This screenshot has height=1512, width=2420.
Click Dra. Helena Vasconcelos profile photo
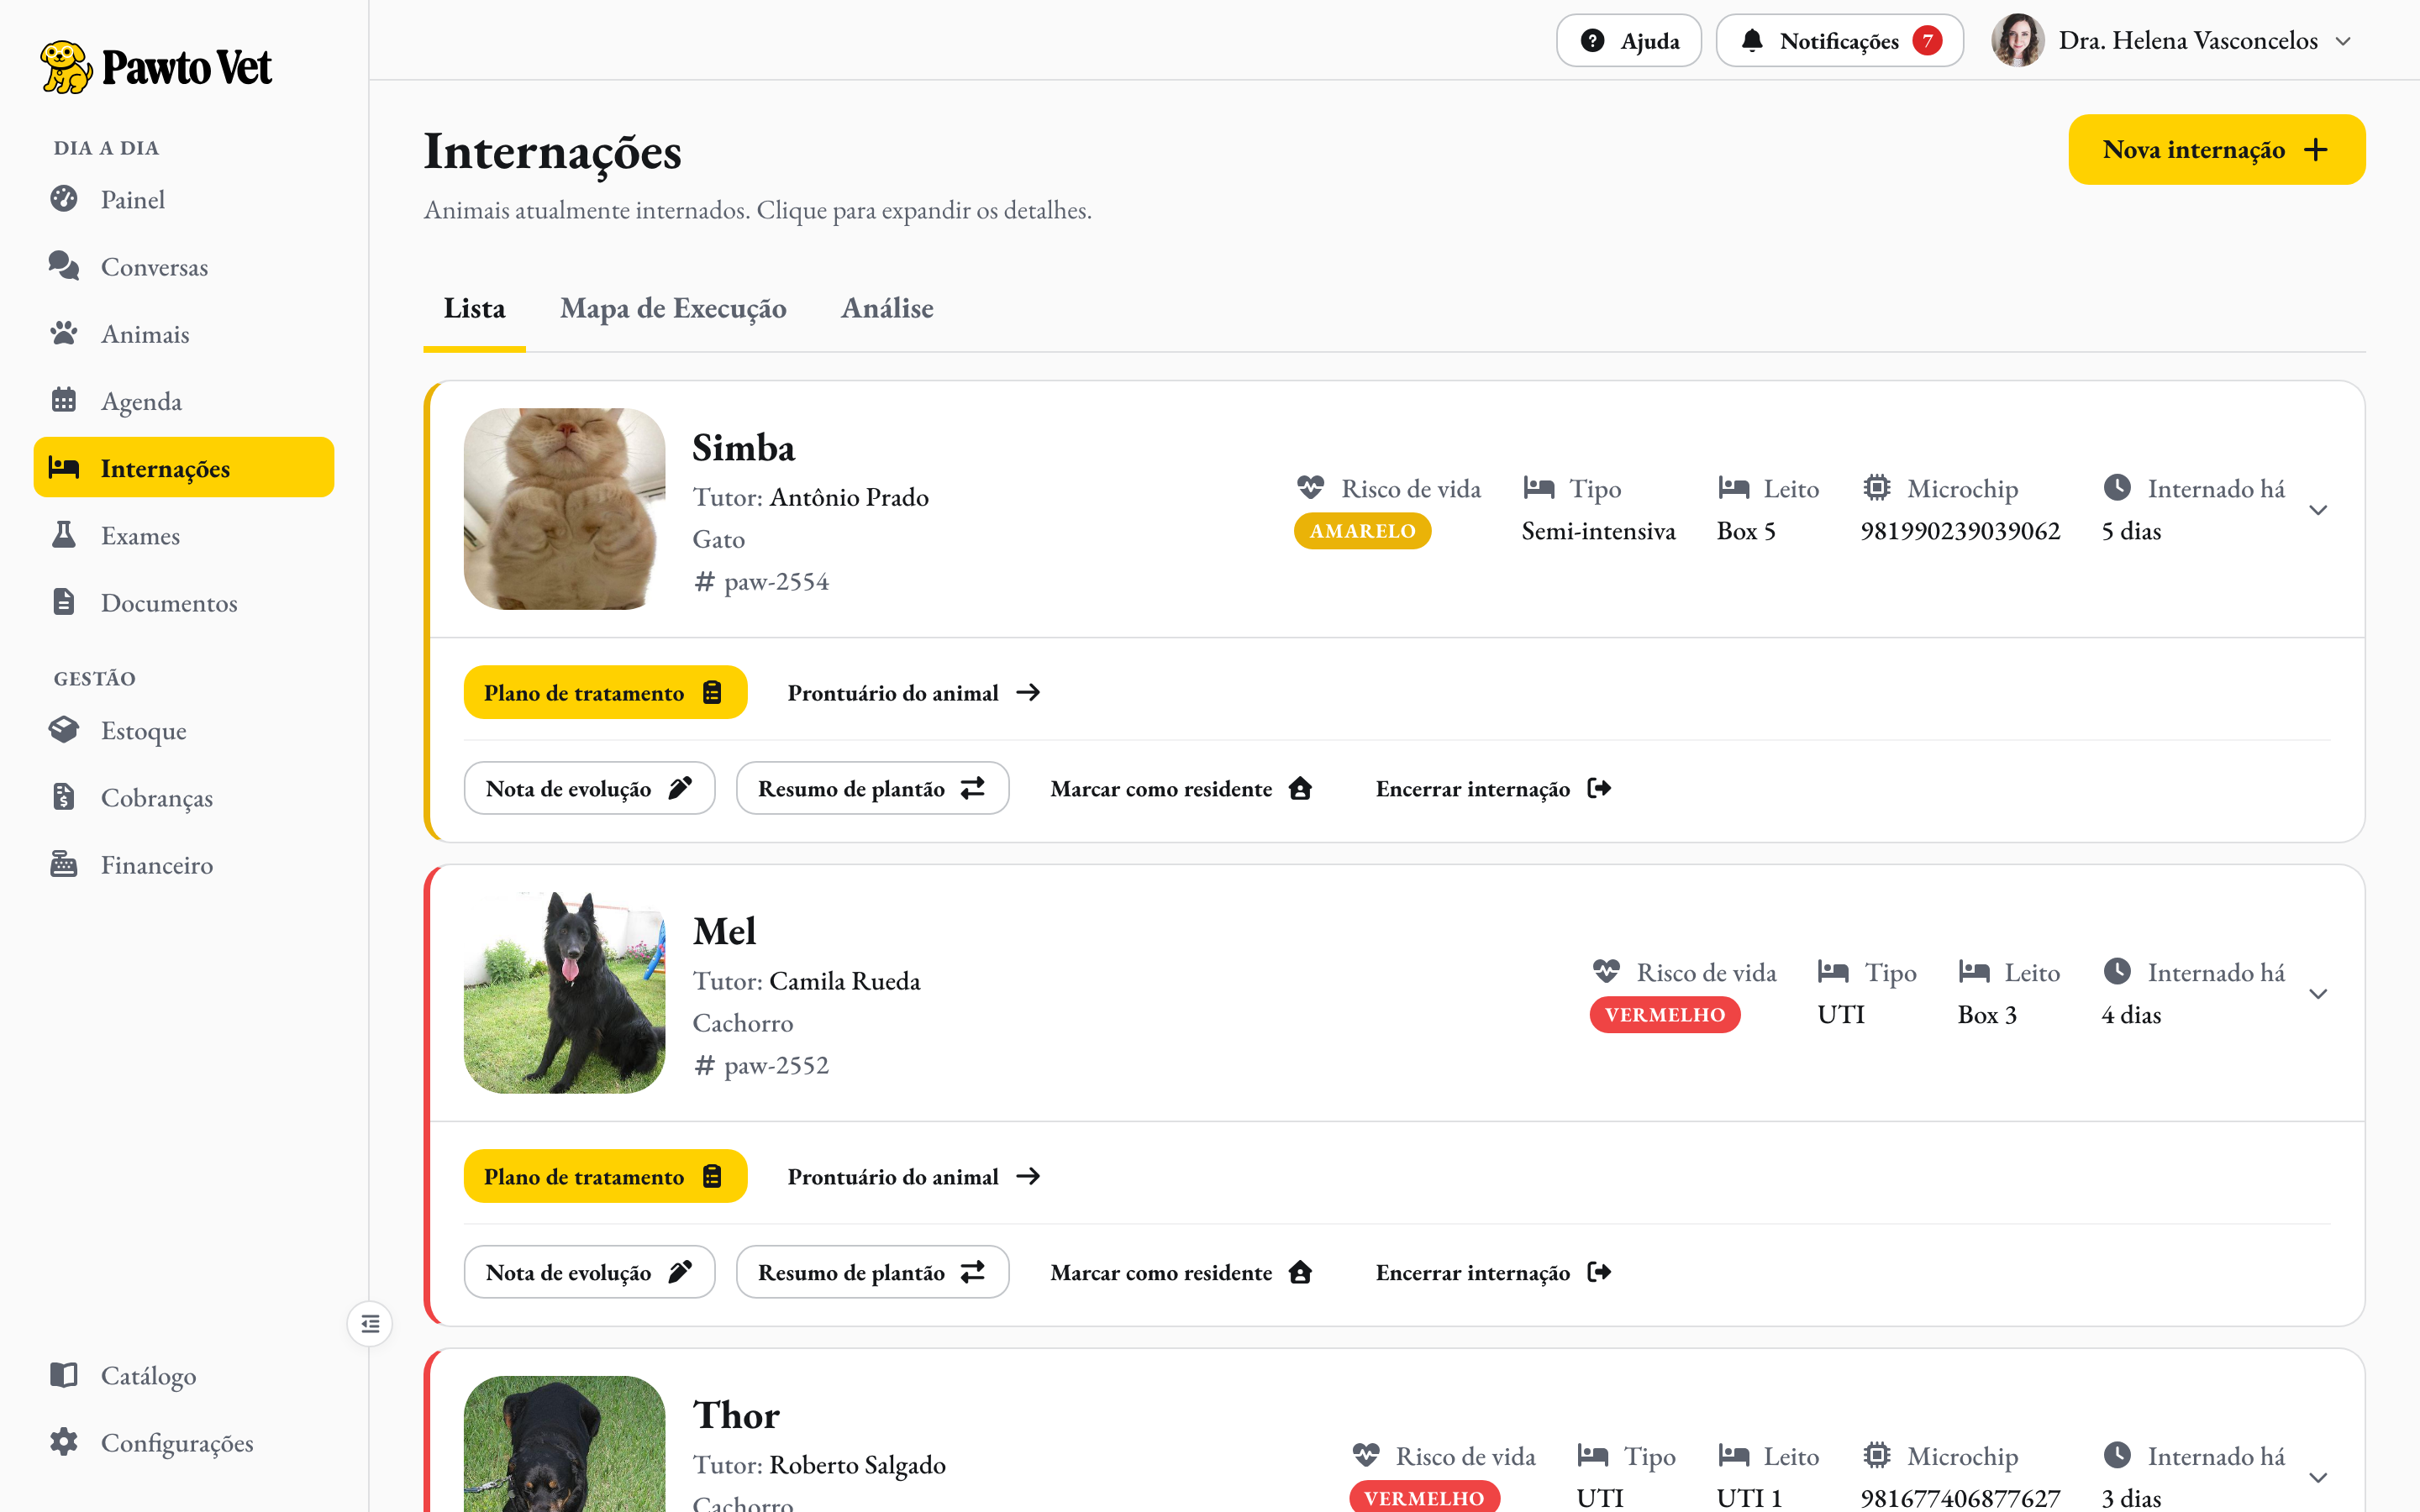click(x=2017, y=40)
